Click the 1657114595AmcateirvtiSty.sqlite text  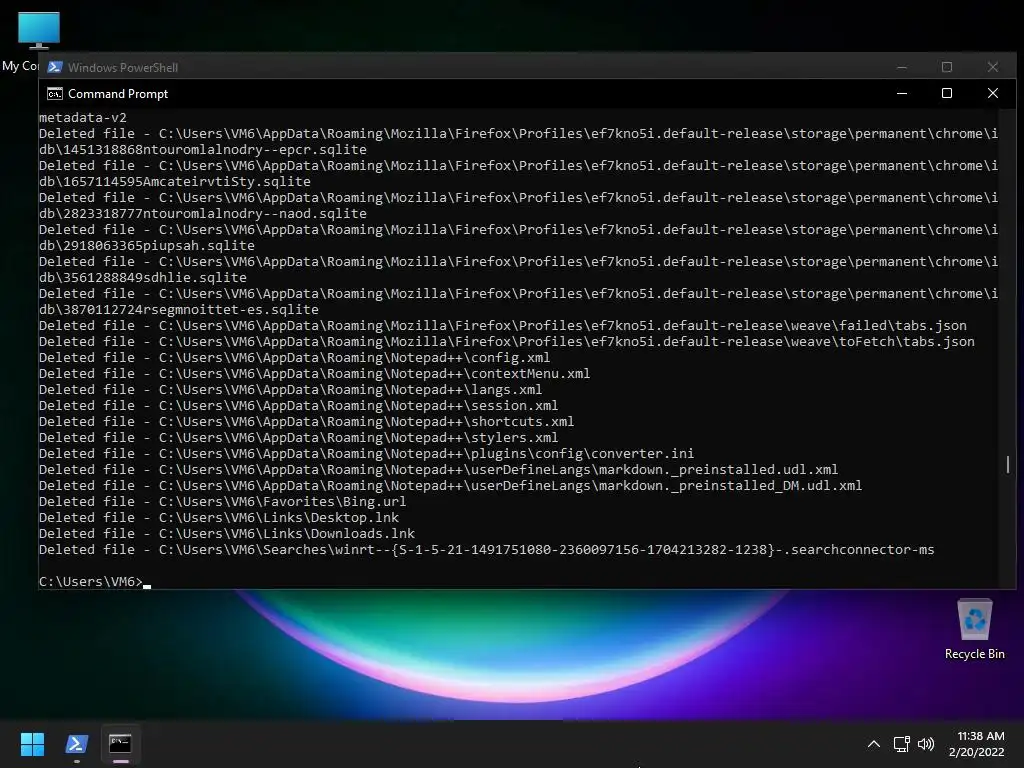point(187,182)
